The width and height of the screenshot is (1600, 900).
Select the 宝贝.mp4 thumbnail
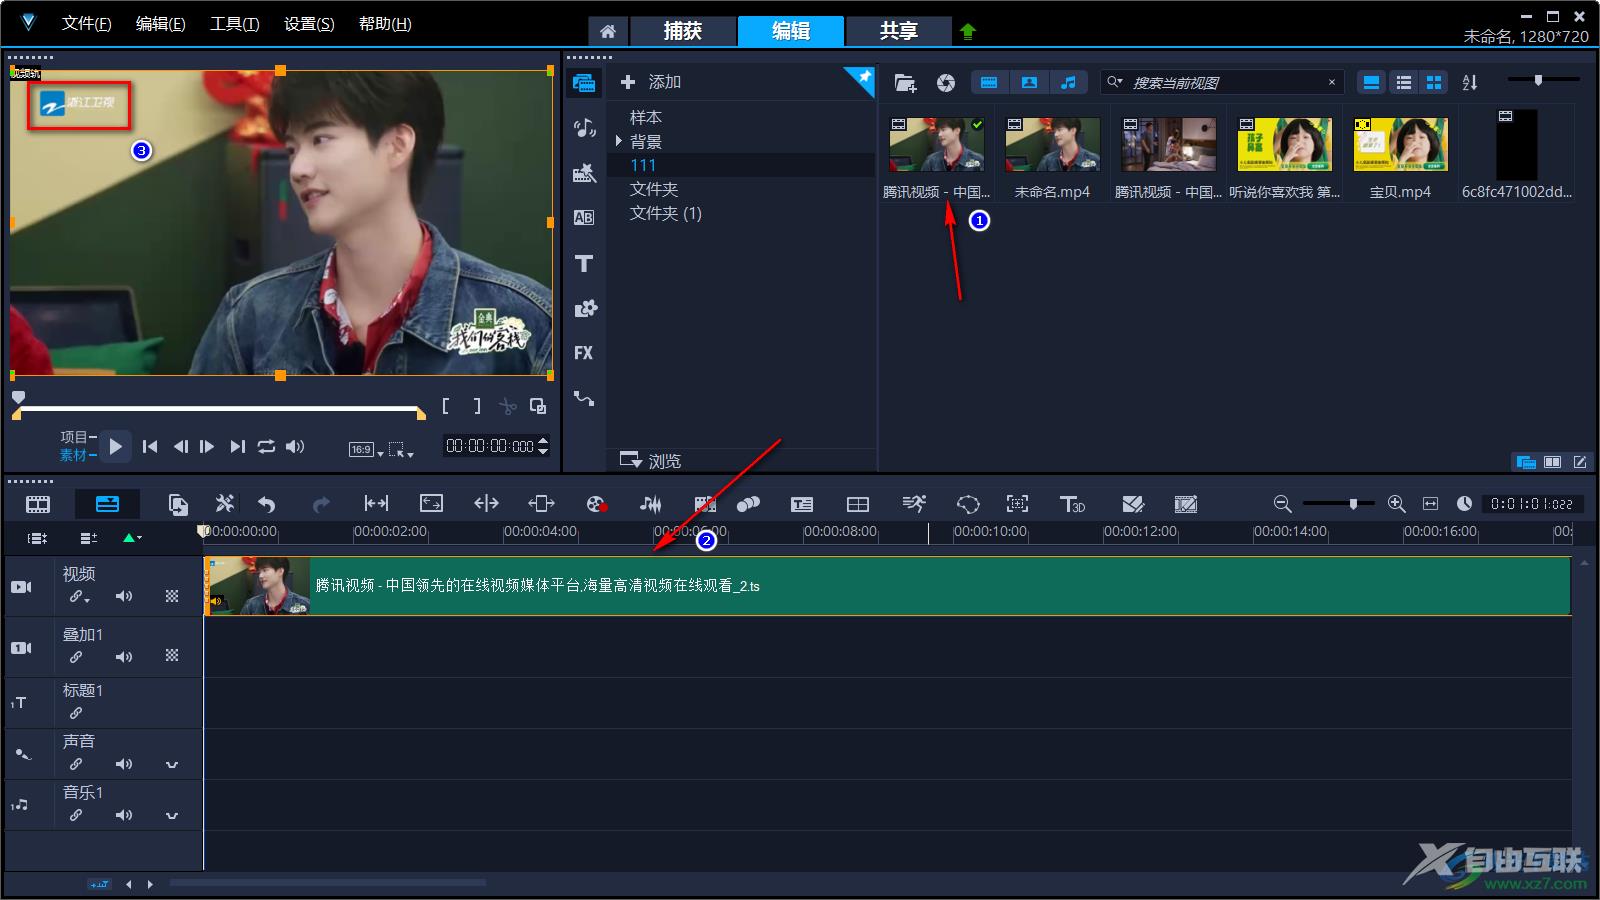(1400, 146)
